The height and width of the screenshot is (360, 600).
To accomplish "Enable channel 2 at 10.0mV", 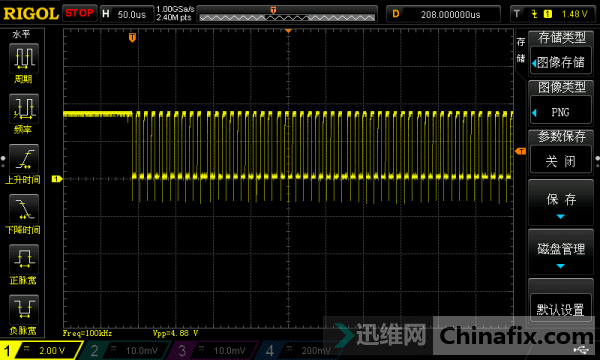I will (x=125, y=350).
